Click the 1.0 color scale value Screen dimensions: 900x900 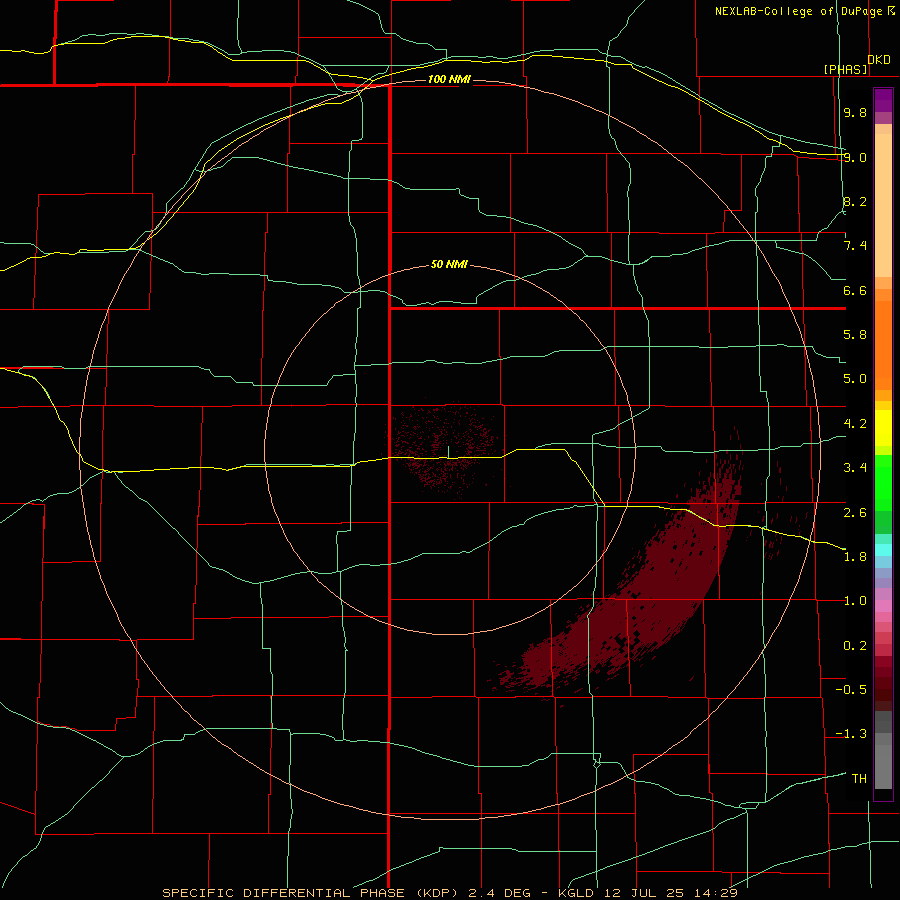tap(855, 601)
